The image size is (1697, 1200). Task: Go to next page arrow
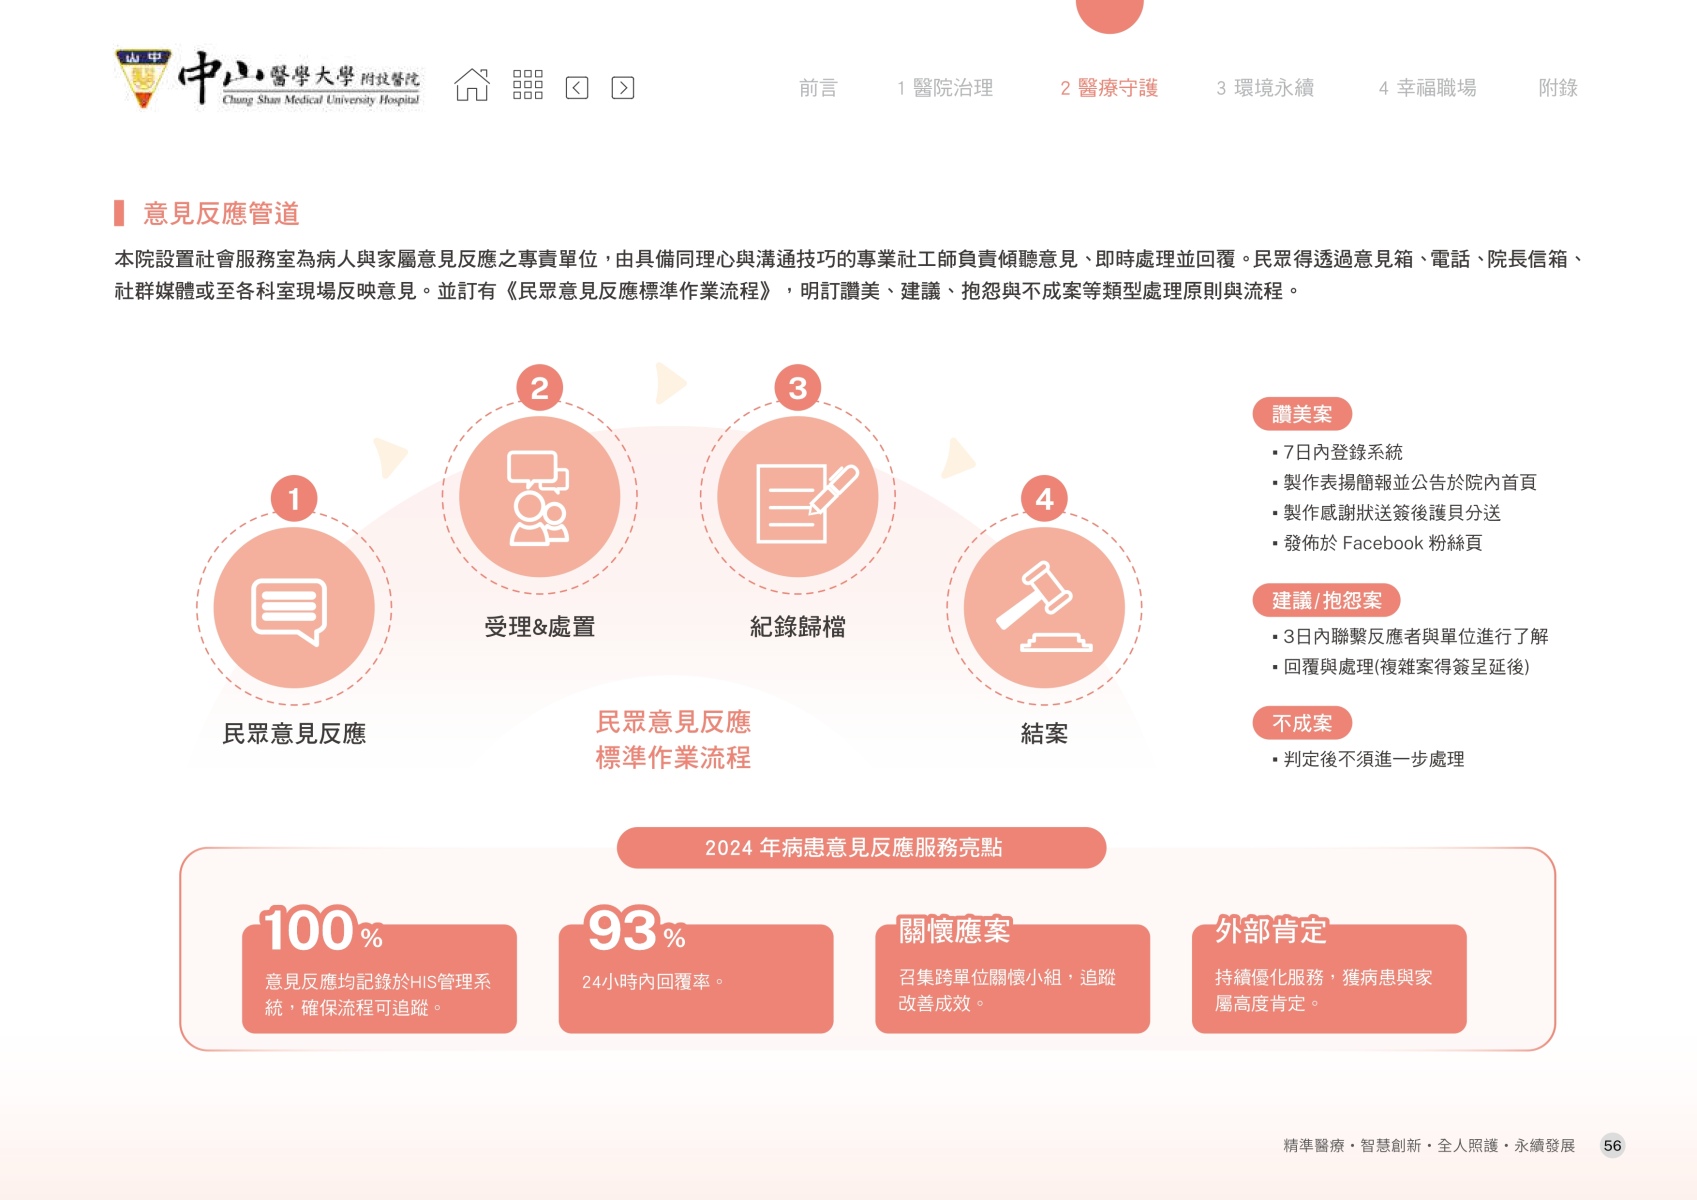622,88
